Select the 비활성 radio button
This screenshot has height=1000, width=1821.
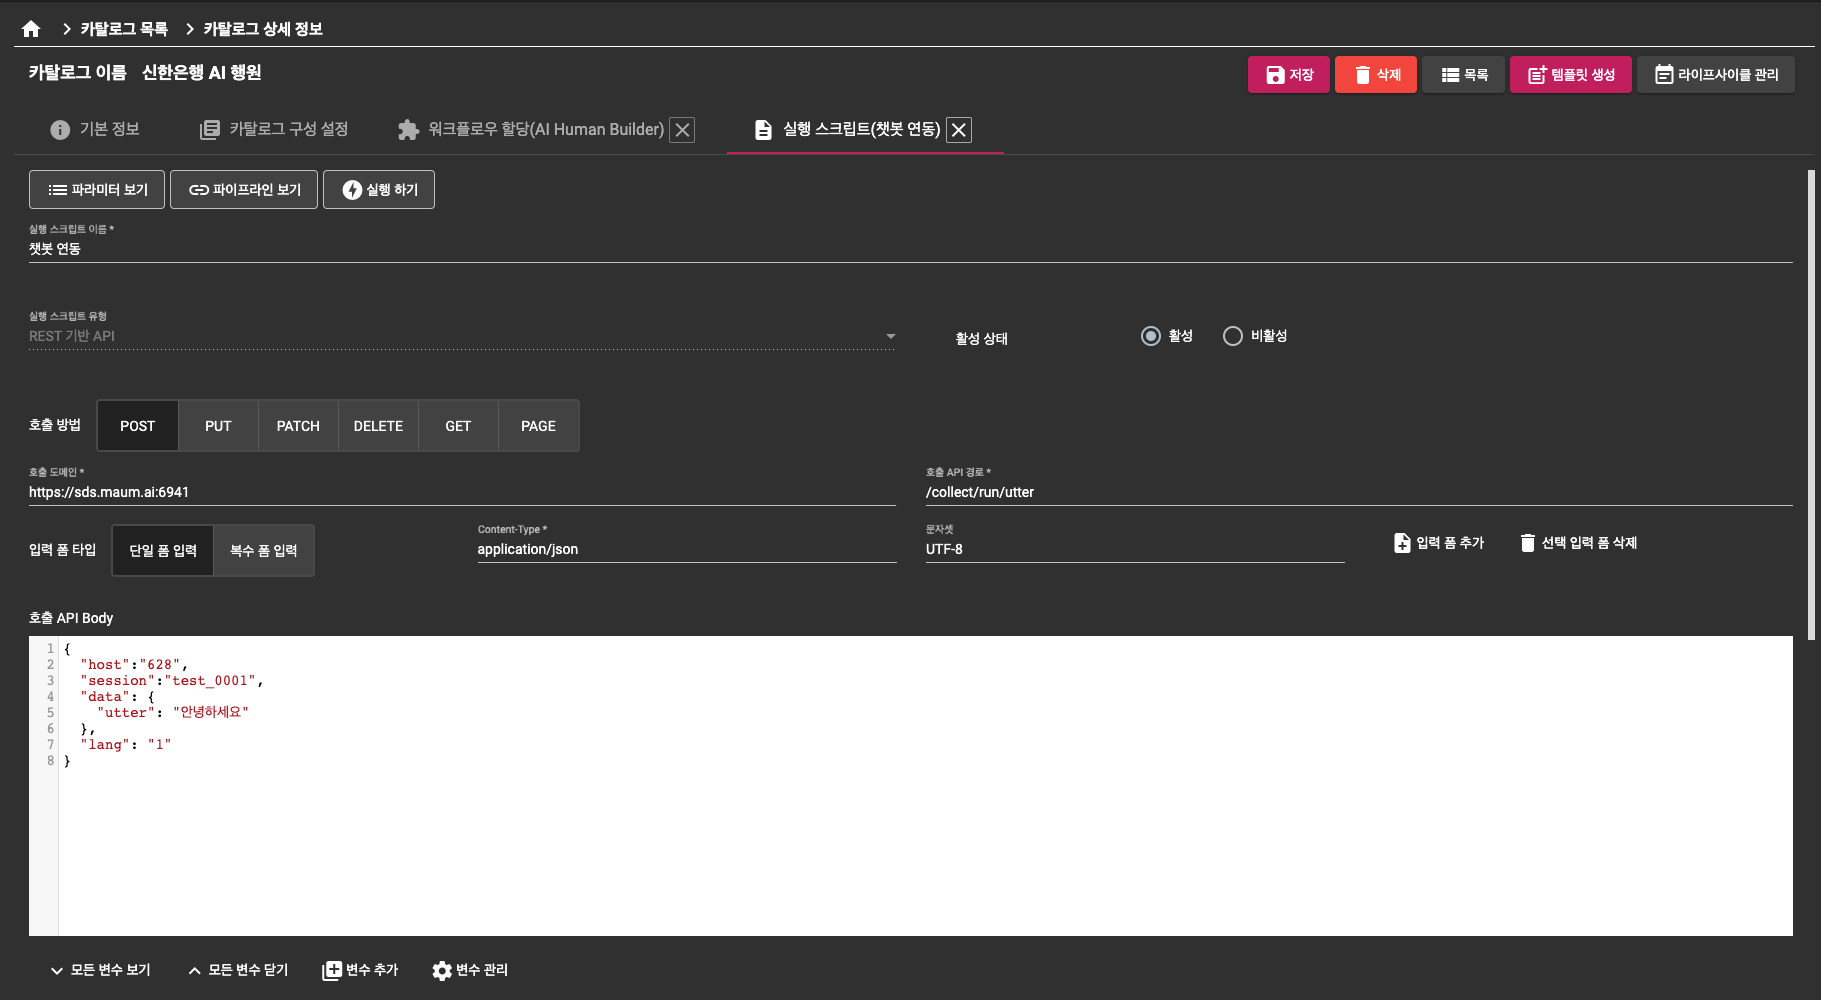click(x=1233, y=336)
